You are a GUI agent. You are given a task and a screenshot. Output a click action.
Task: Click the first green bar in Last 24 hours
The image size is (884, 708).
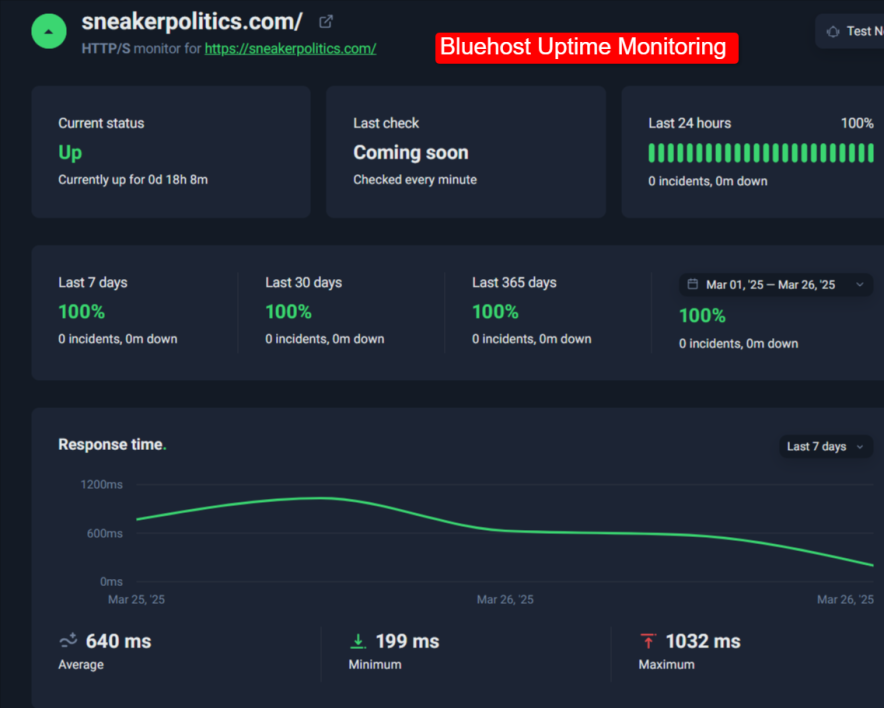click(652, 153)
